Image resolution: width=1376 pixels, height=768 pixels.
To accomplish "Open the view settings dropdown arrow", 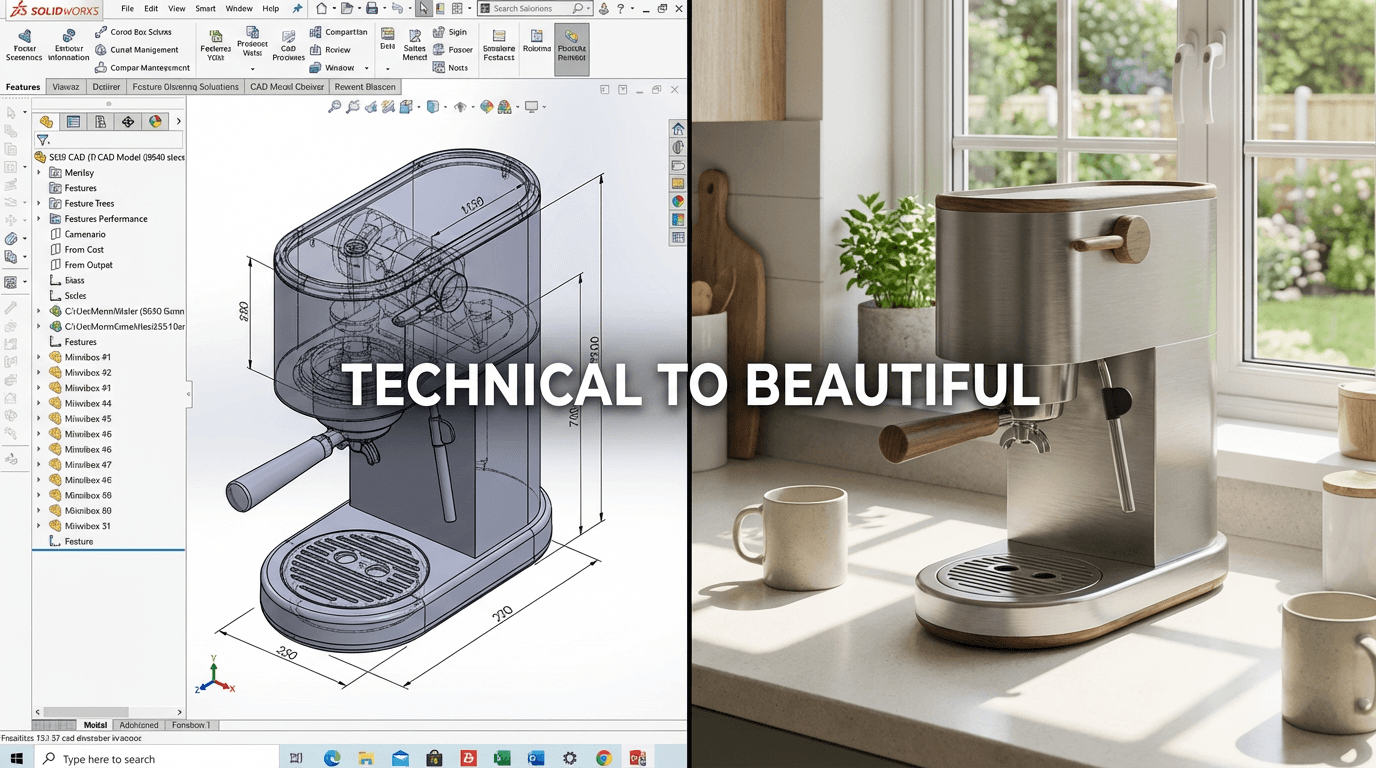I will 544,106.
